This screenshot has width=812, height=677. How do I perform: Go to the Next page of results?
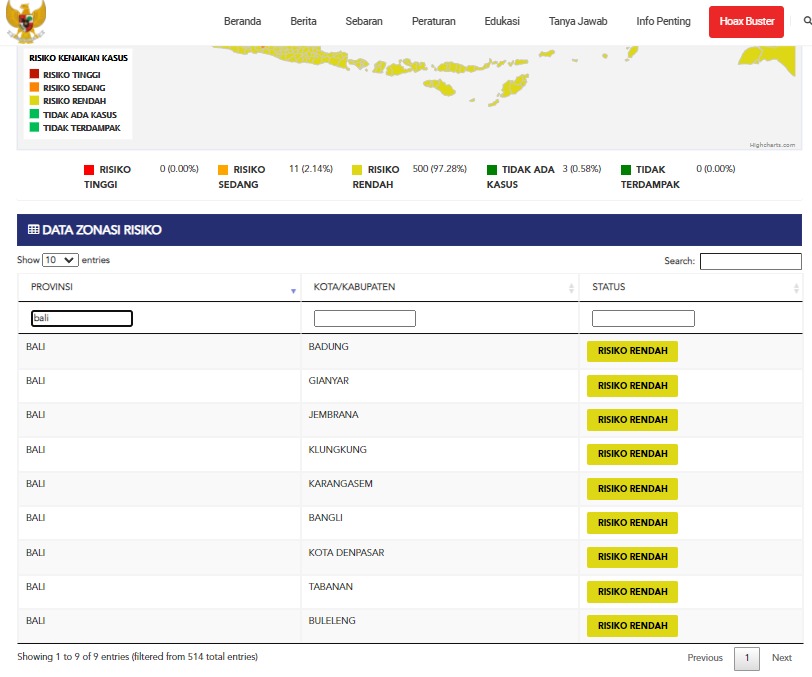point(781,658)
